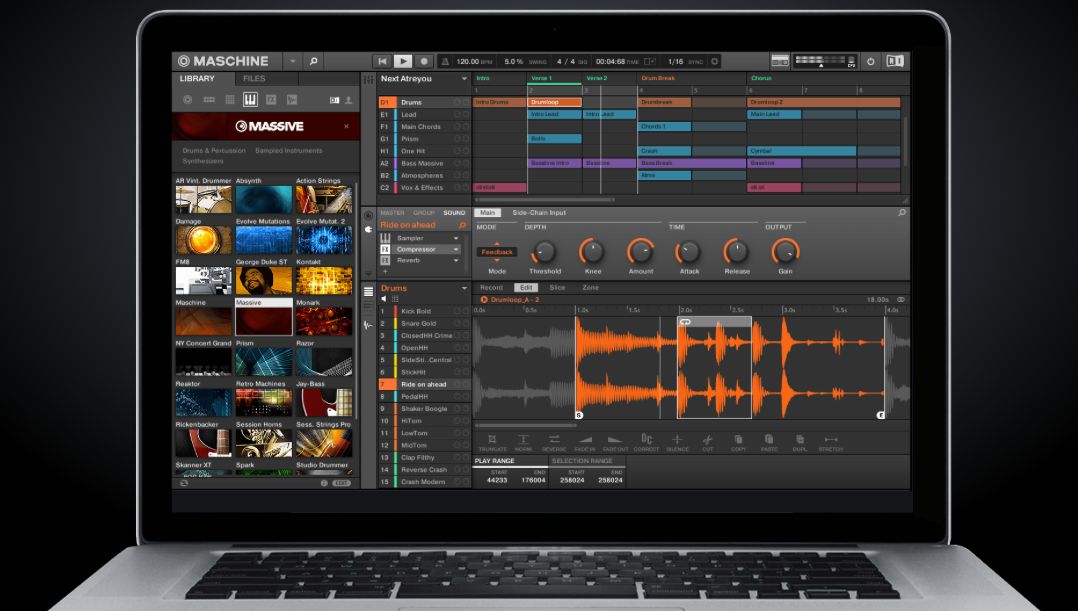
Task: Step the Mode selector up arrow
Action: coord(496,245)
